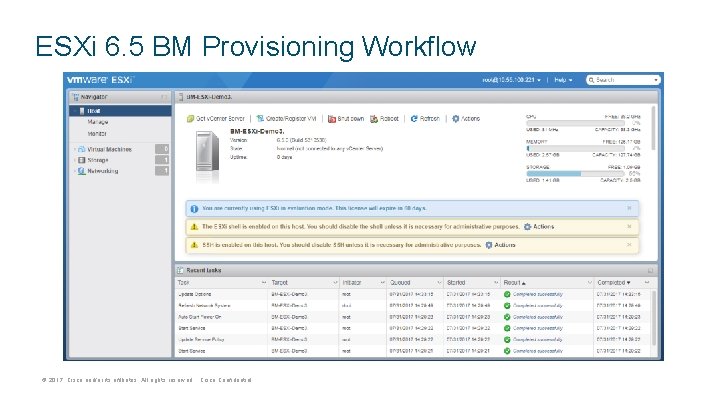Screen dimensions: 720x405
Task: Click the Get vCenter Server icon
Action: tap(190, 118)
